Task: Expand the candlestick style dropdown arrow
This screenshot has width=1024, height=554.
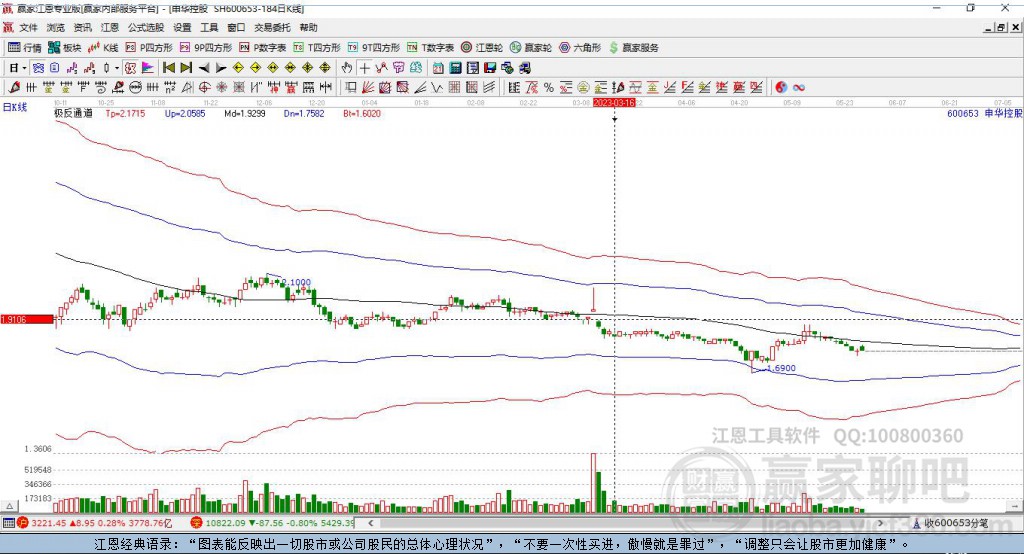Action: point(117,68)
